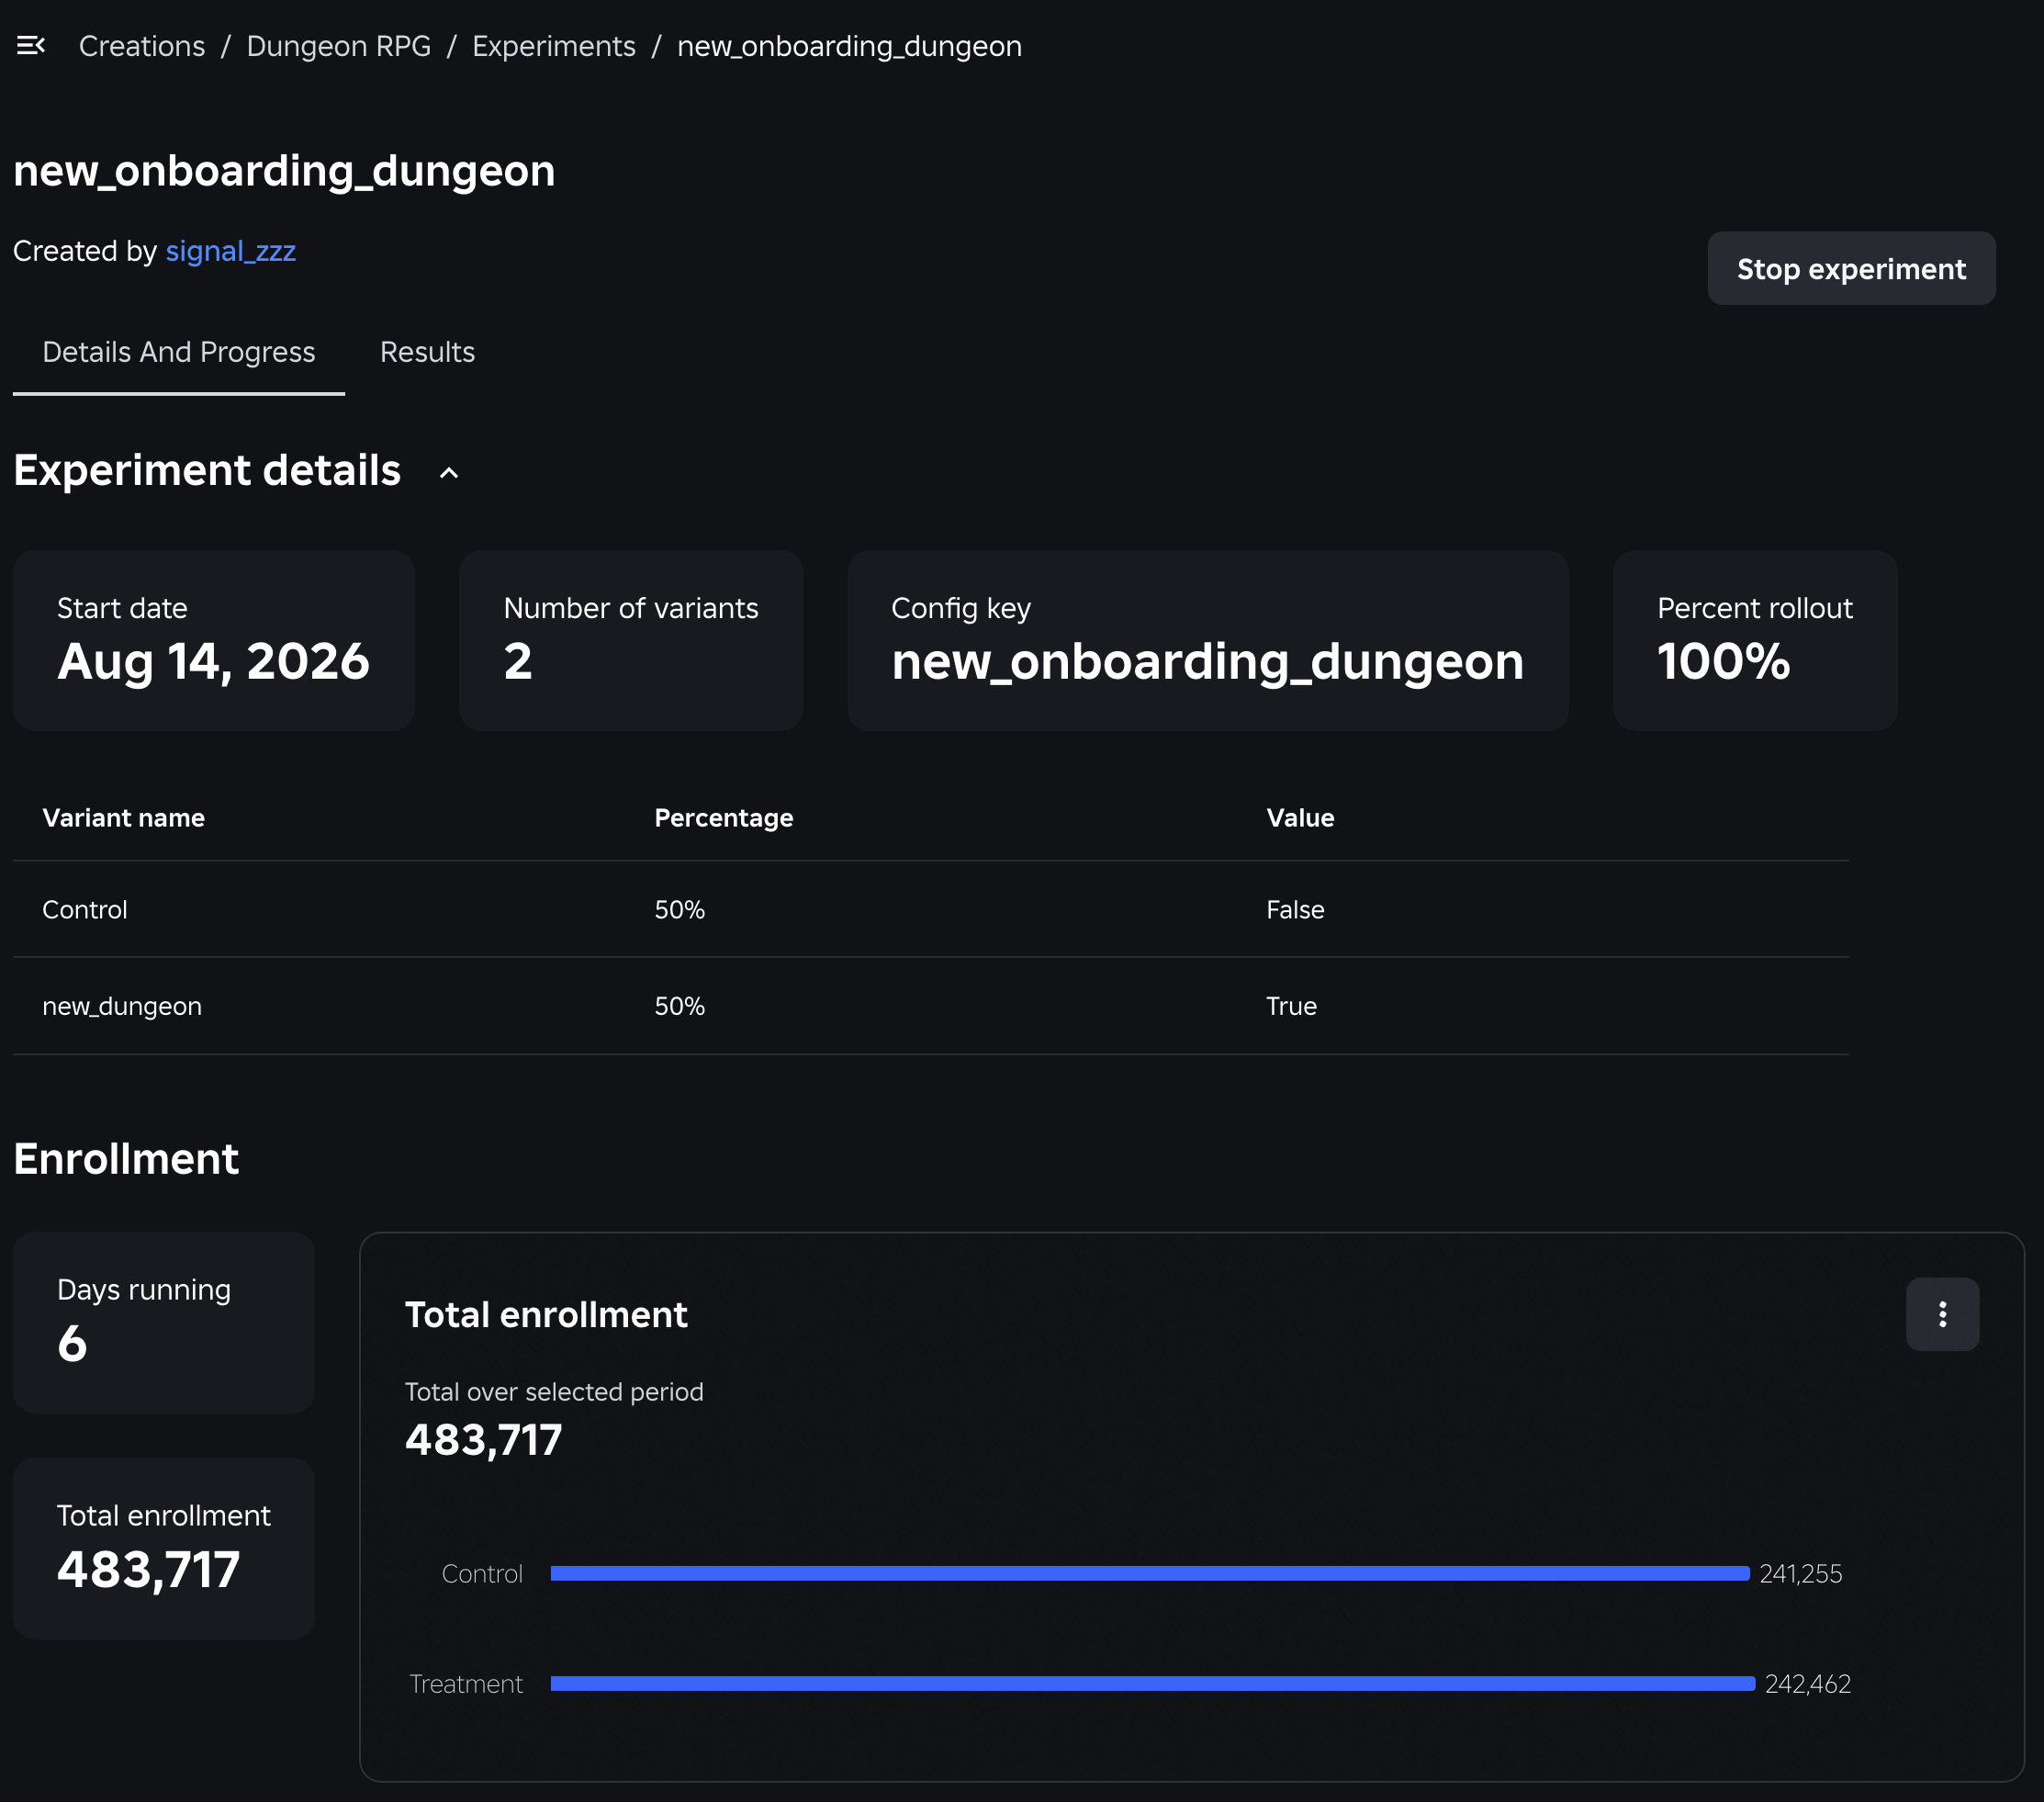Image resolution: width=2044 pixels, height=1802 pixels.
Task: Click the Days running 6 card
Action: (x=164, y=1322)
